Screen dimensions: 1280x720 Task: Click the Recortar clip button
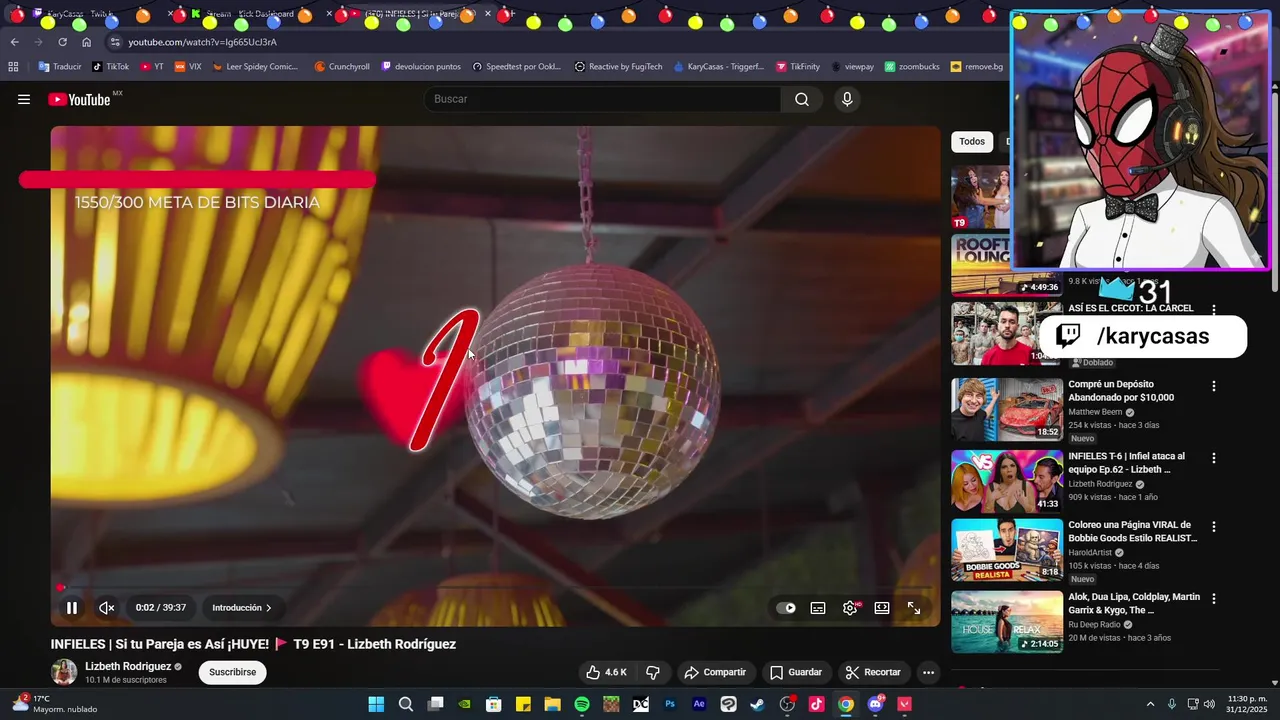pos(873,672)
